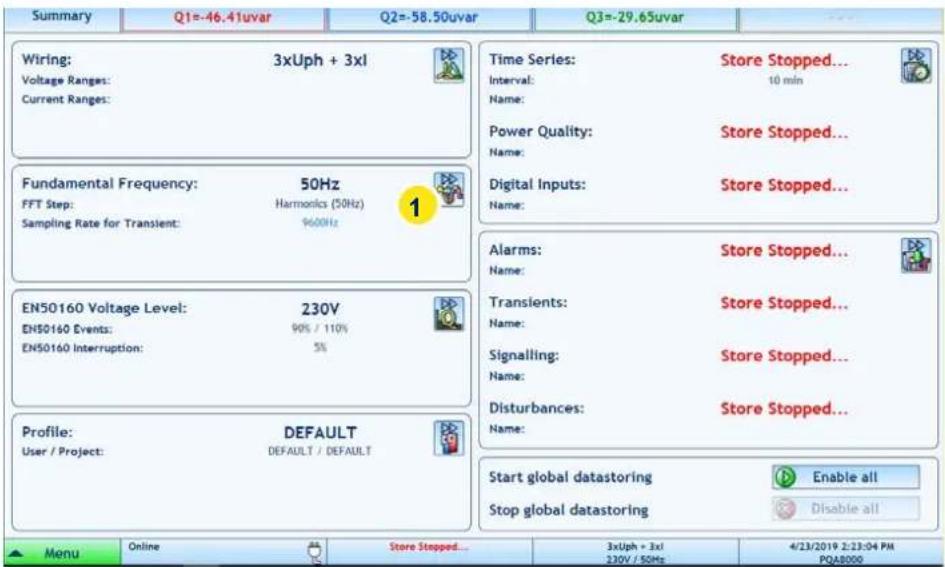Click the 50Hz fundamental frequency value

[320, 184]
